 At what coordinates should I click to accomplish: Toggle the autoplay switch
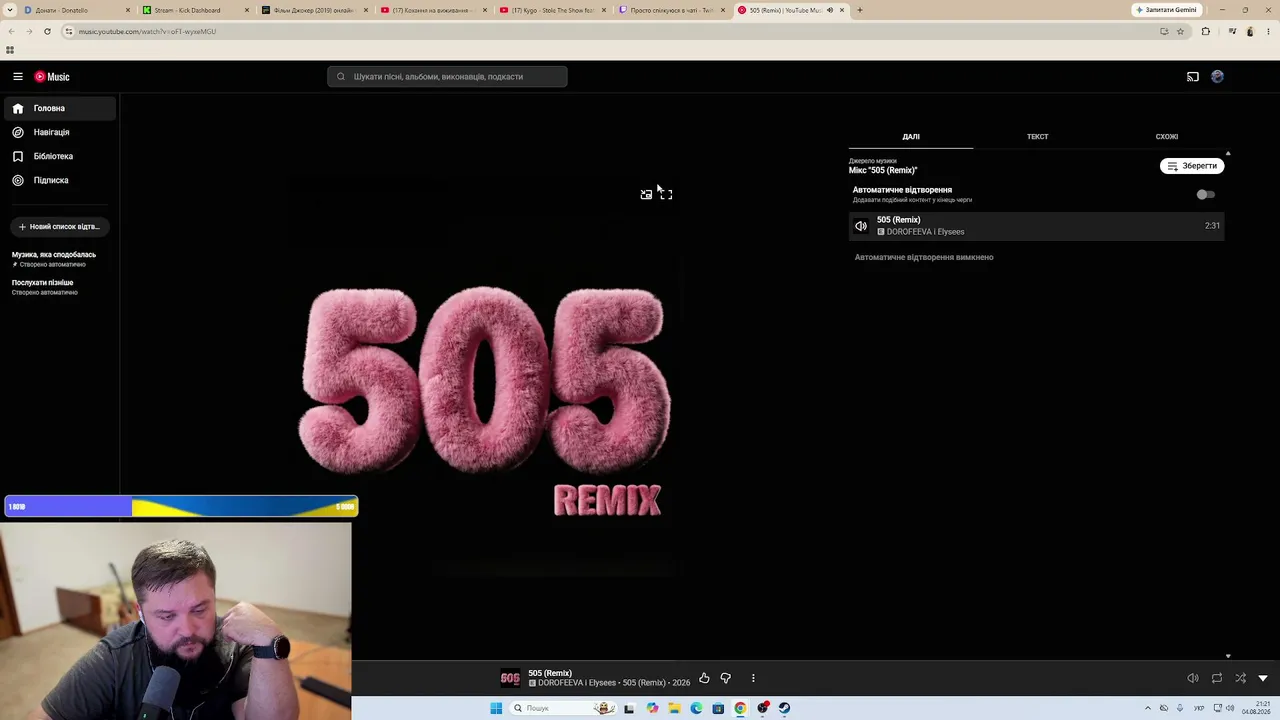[x=1206, y=195]
